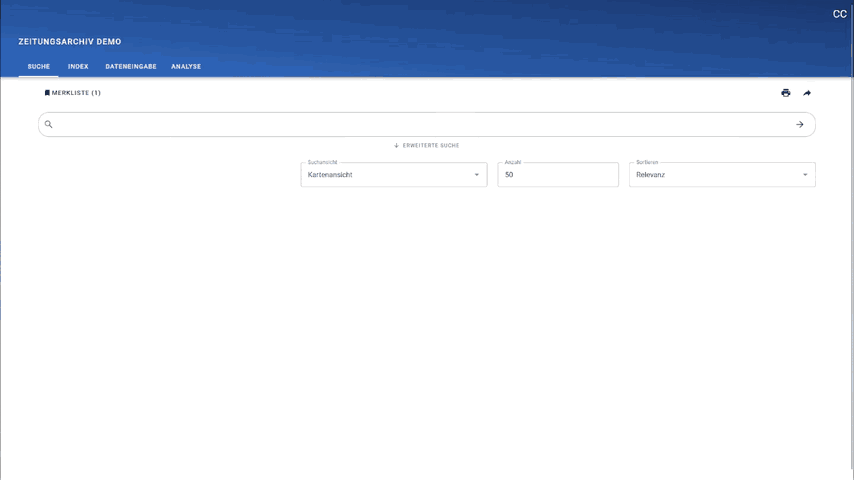The height and width of the screenshot is (480, 854).
Task: Submit search with the right arrow icon
Action: (800, 124)
